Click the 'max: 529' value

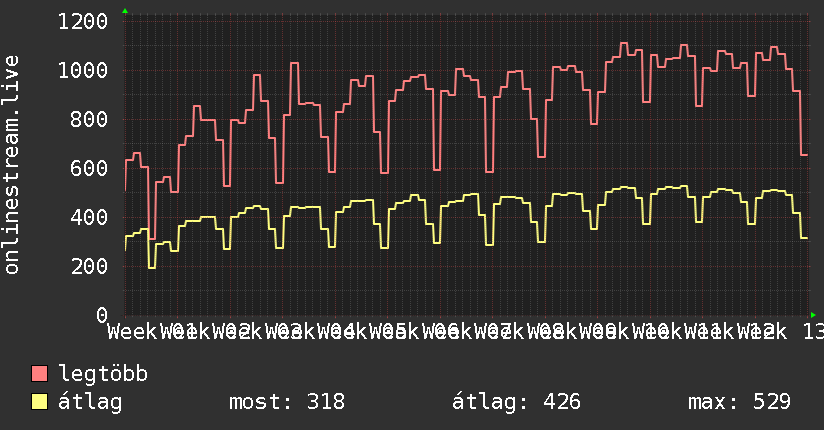coord(739,402)
